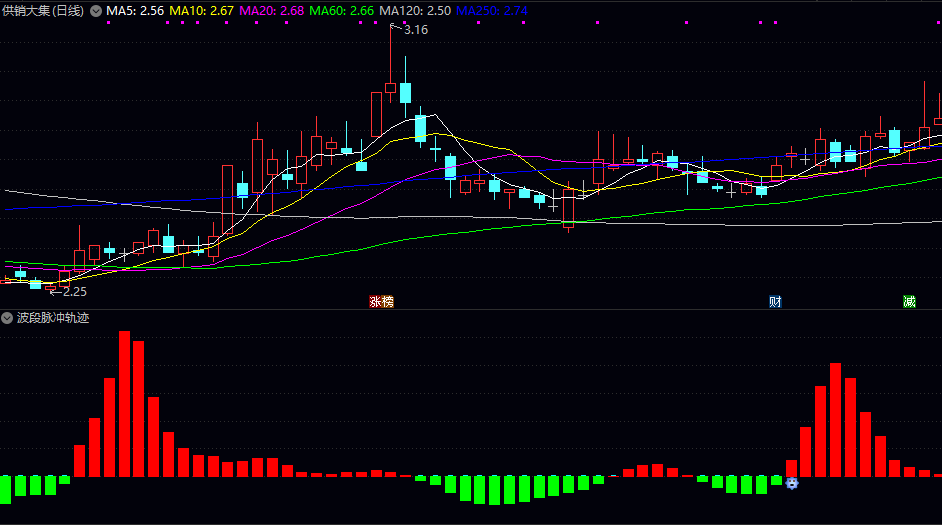The width and height of the screenshot is (942, 525).
Task: Click the tallest red bar in the first indicator peak
Action: click(x=124, y=404)
